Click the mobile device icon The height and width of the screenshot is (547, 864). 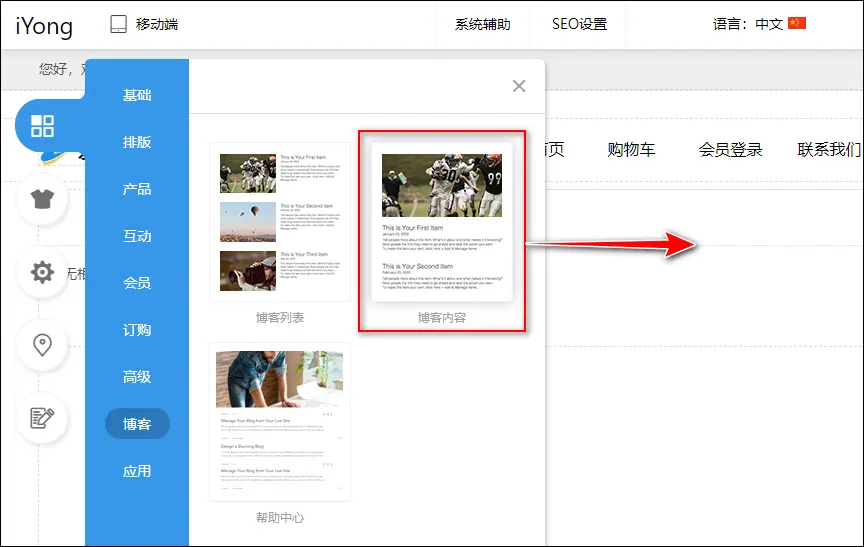119,24
